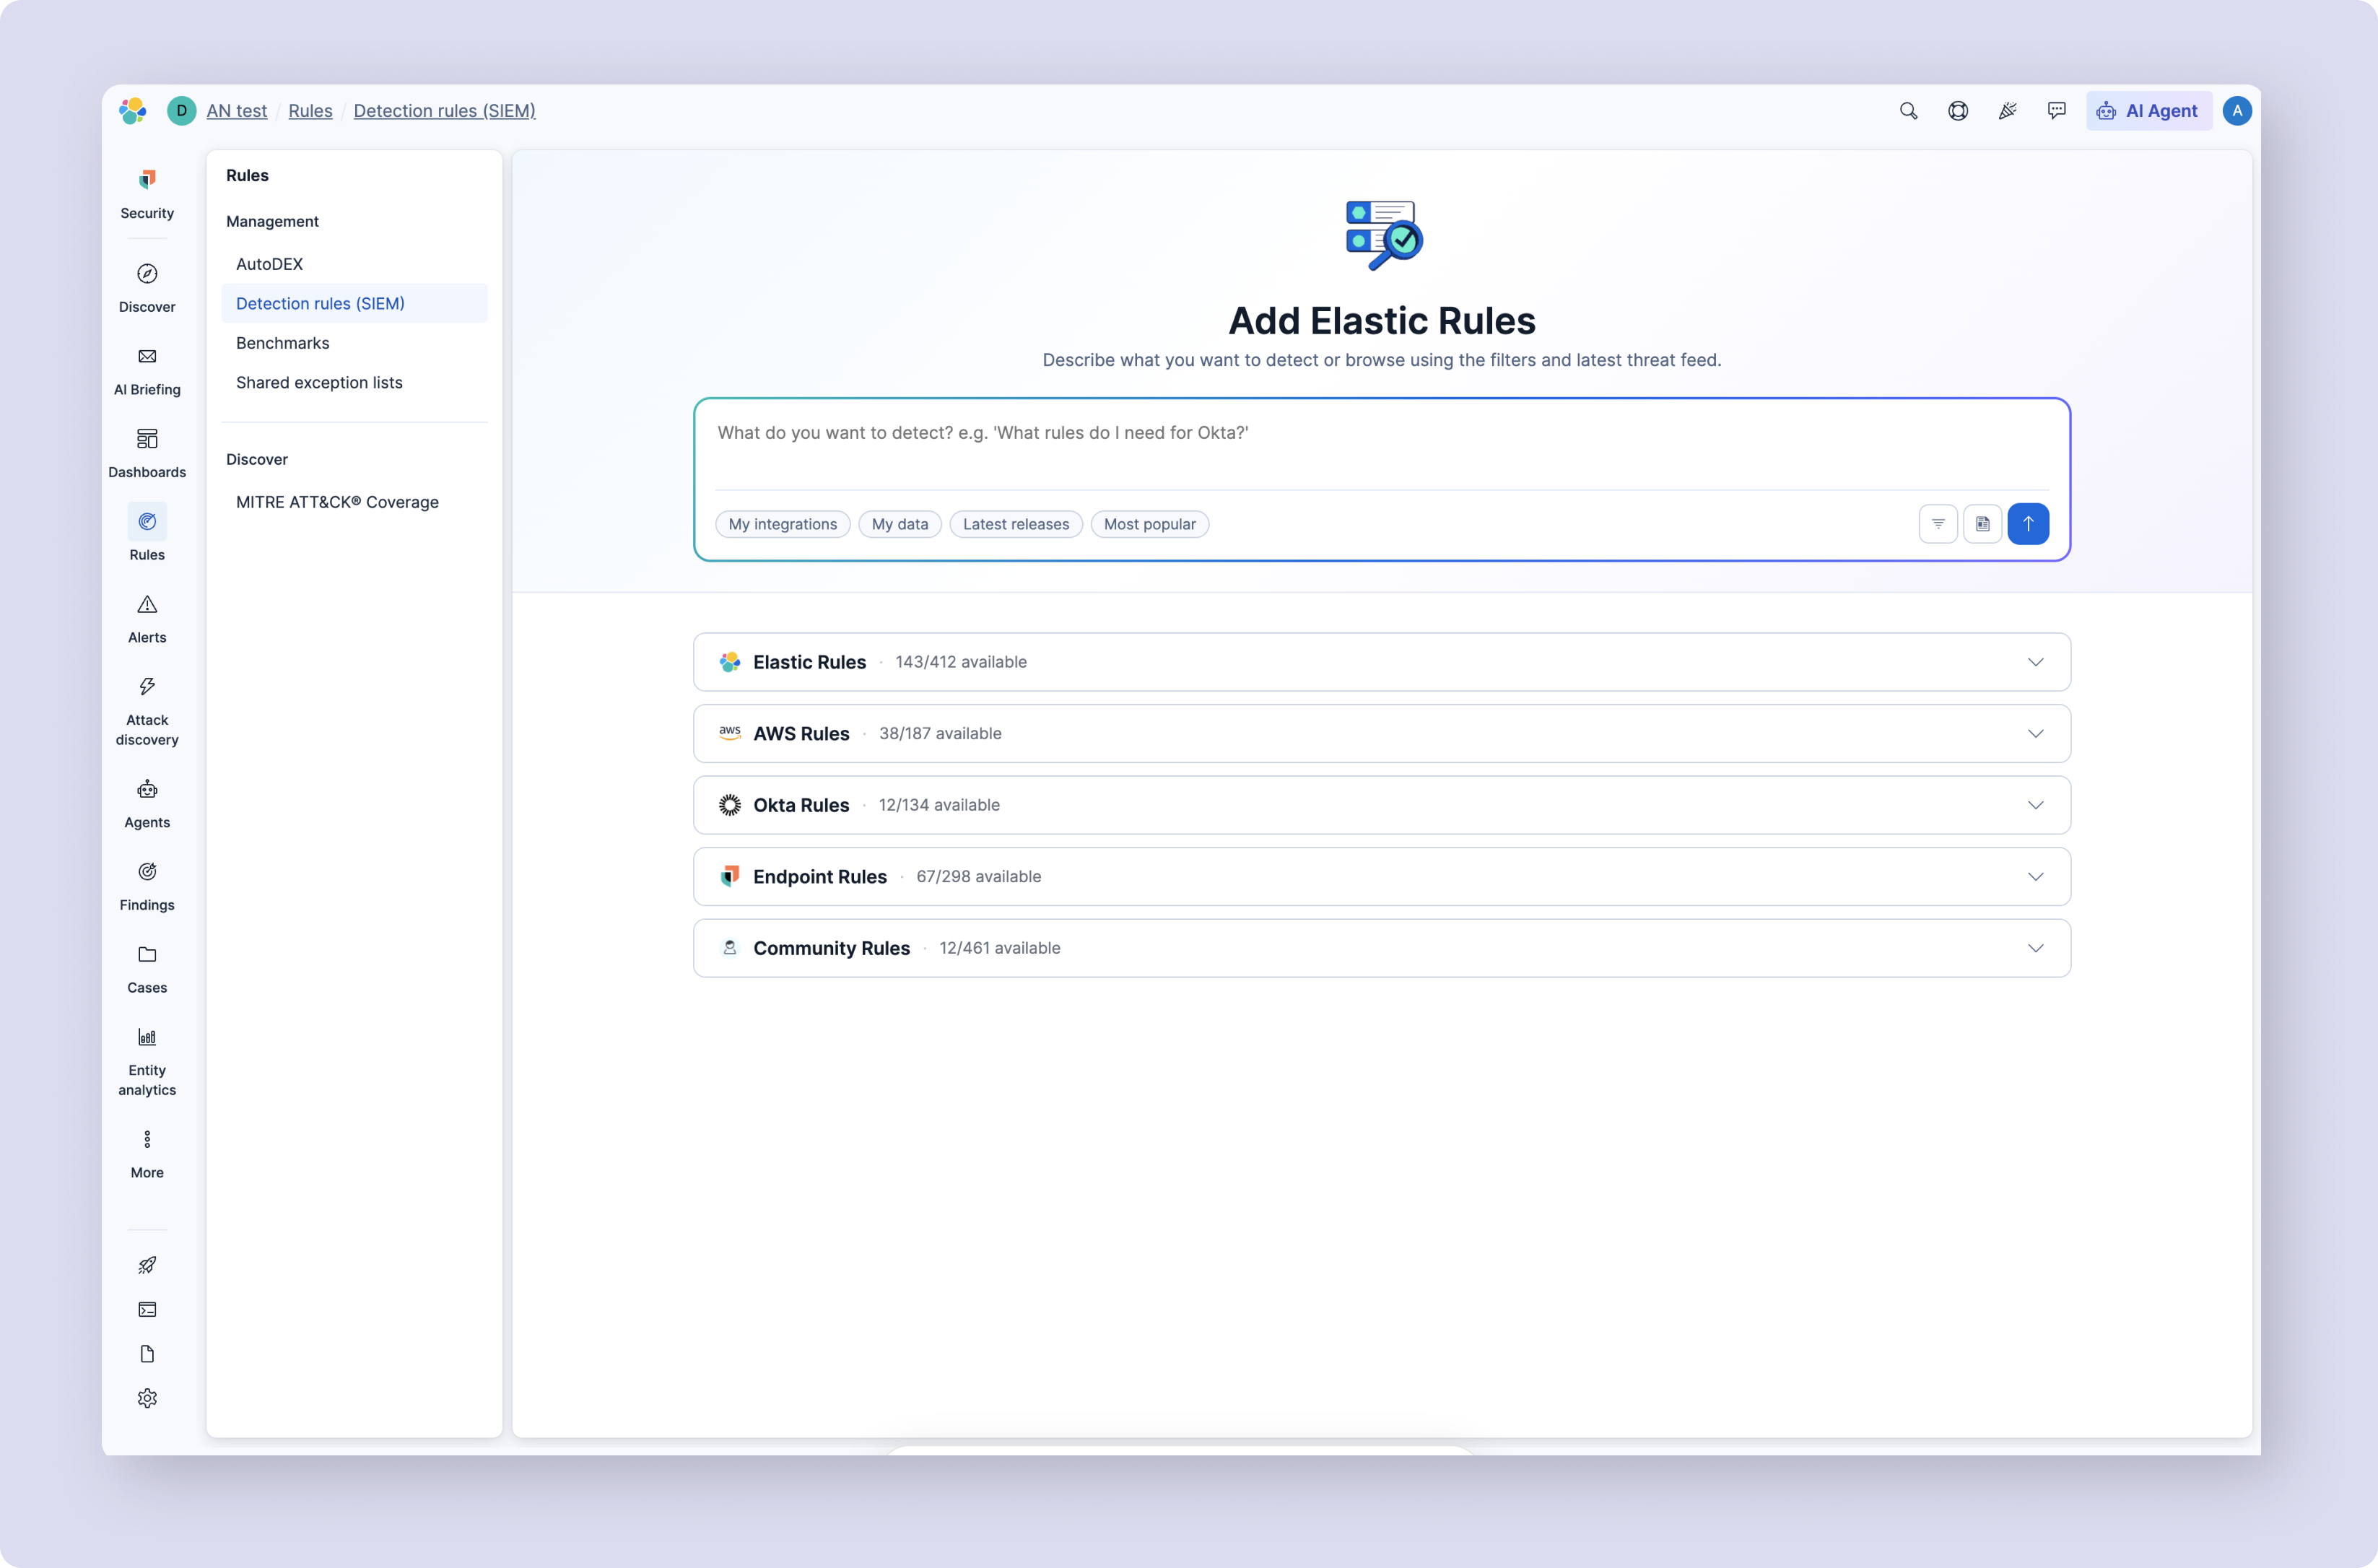This screenshot has width=2378, height=1568.
Task: Select Detection rules (SIEM) in the side panel
Action: [354, 303]
